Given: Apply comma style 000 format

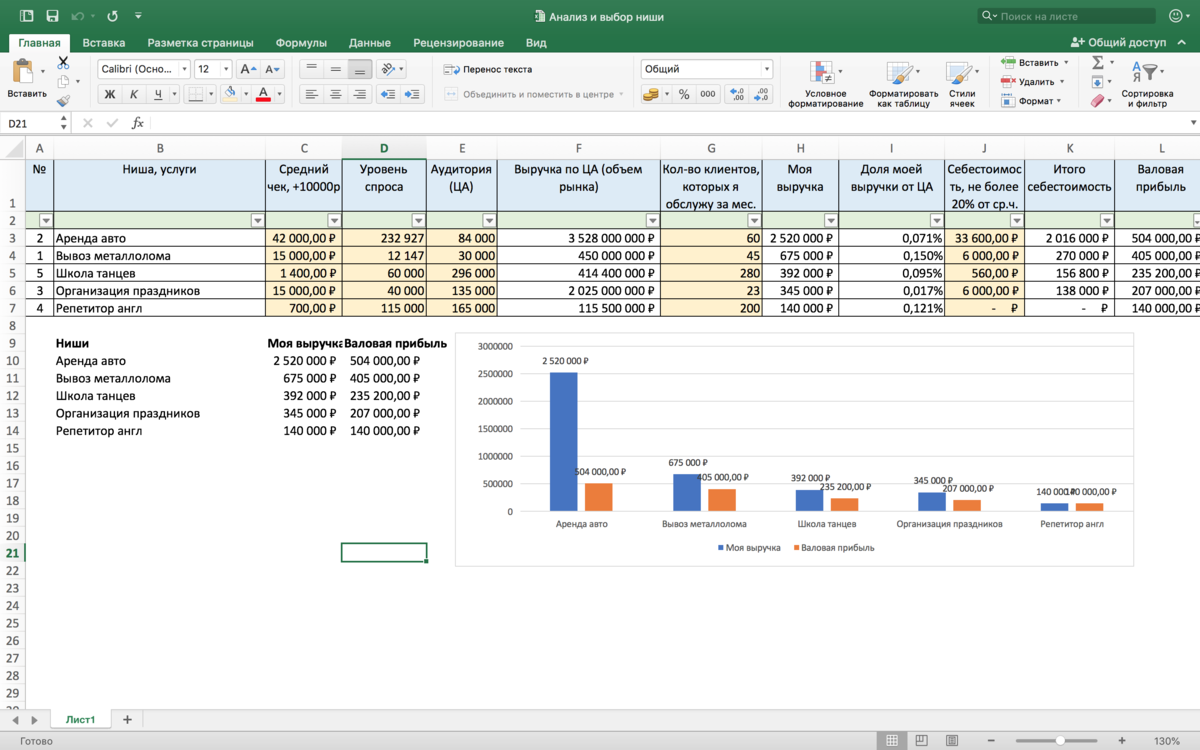Looking at the screenshot, I should (x=708, y=94).
